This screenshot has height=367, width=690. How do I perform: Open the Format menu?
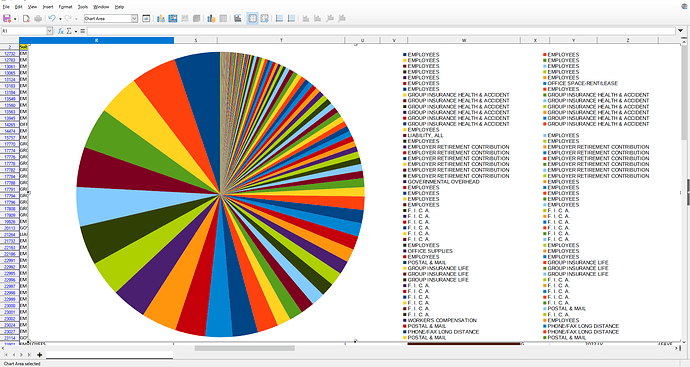pyautogui.click(x=66, y=7)
